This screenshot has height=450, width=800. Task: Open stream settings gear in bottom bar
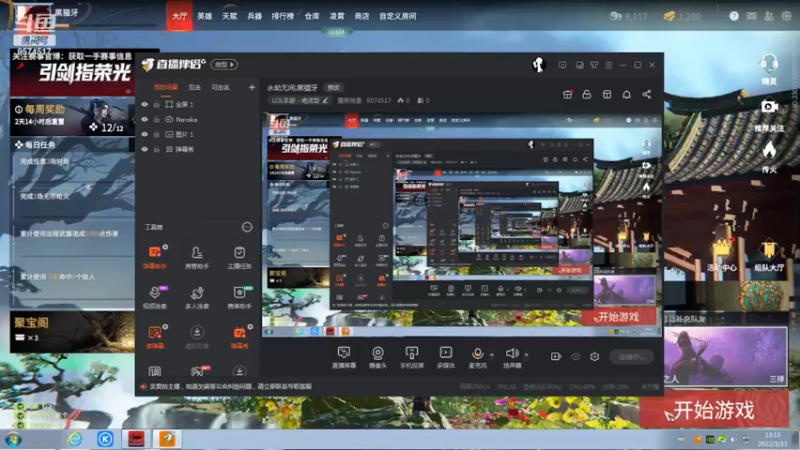[594, 357]
